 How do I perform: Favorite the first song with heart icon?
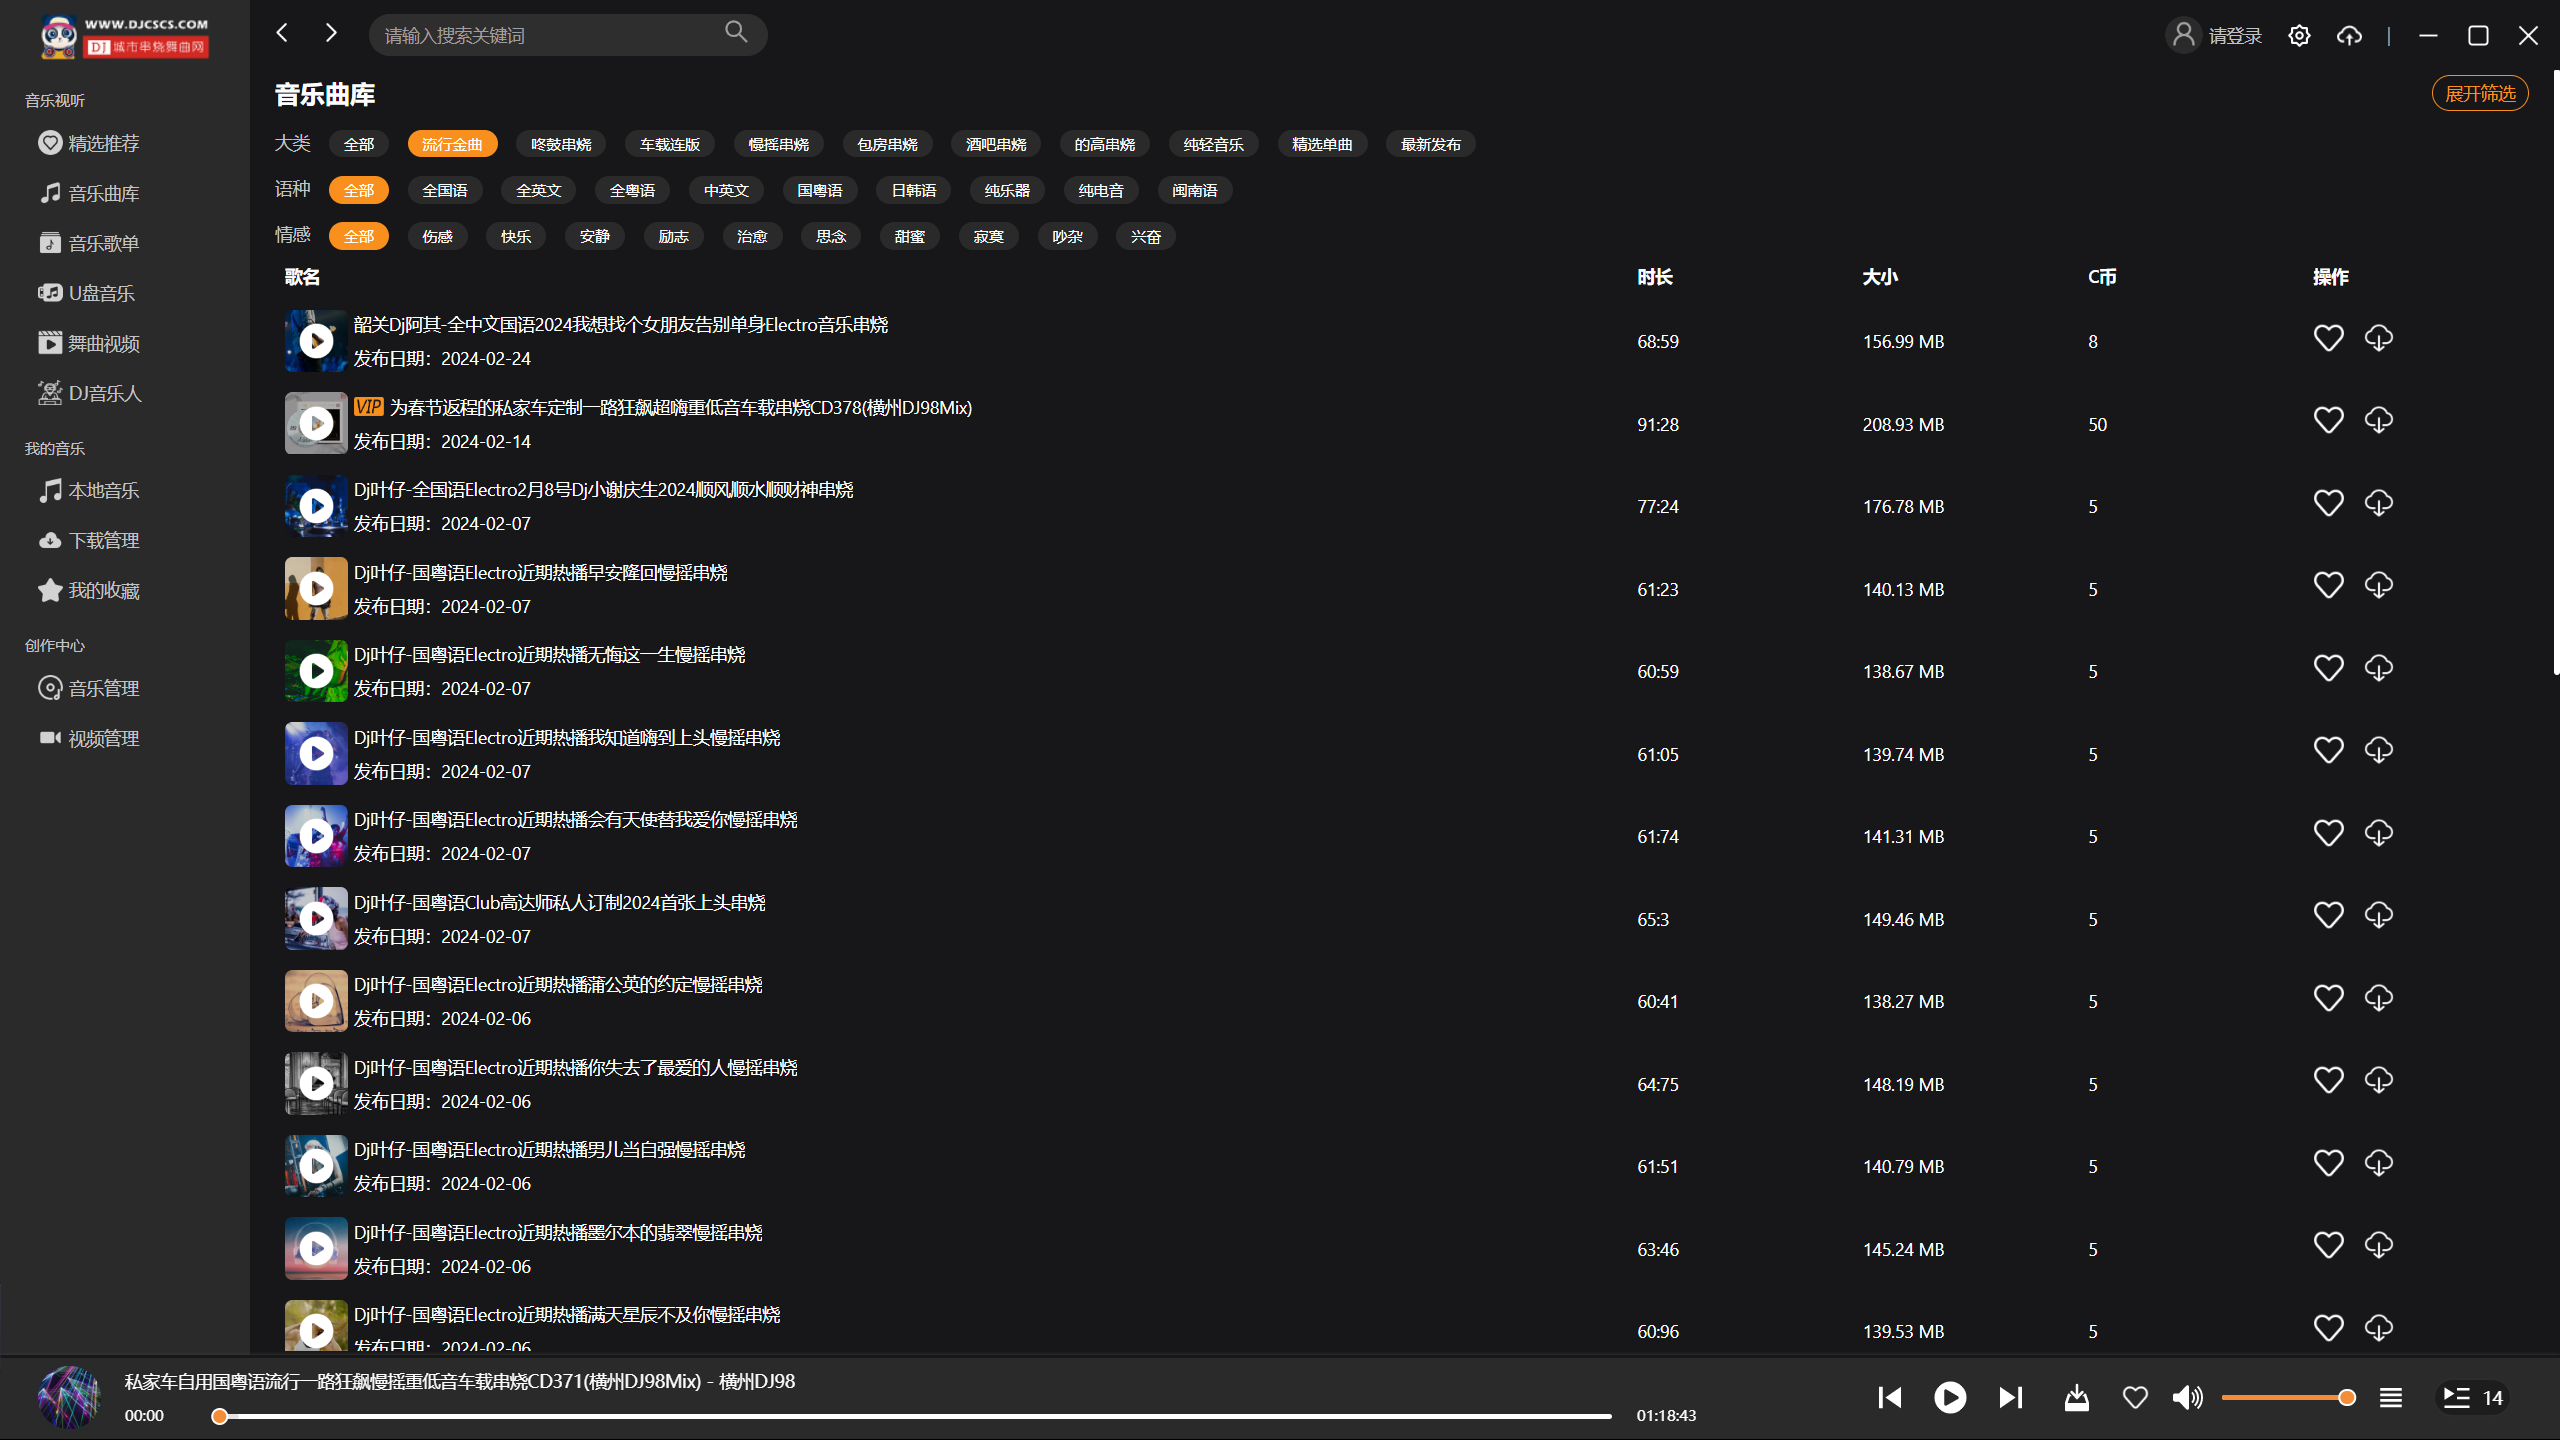coord(2328,338)
